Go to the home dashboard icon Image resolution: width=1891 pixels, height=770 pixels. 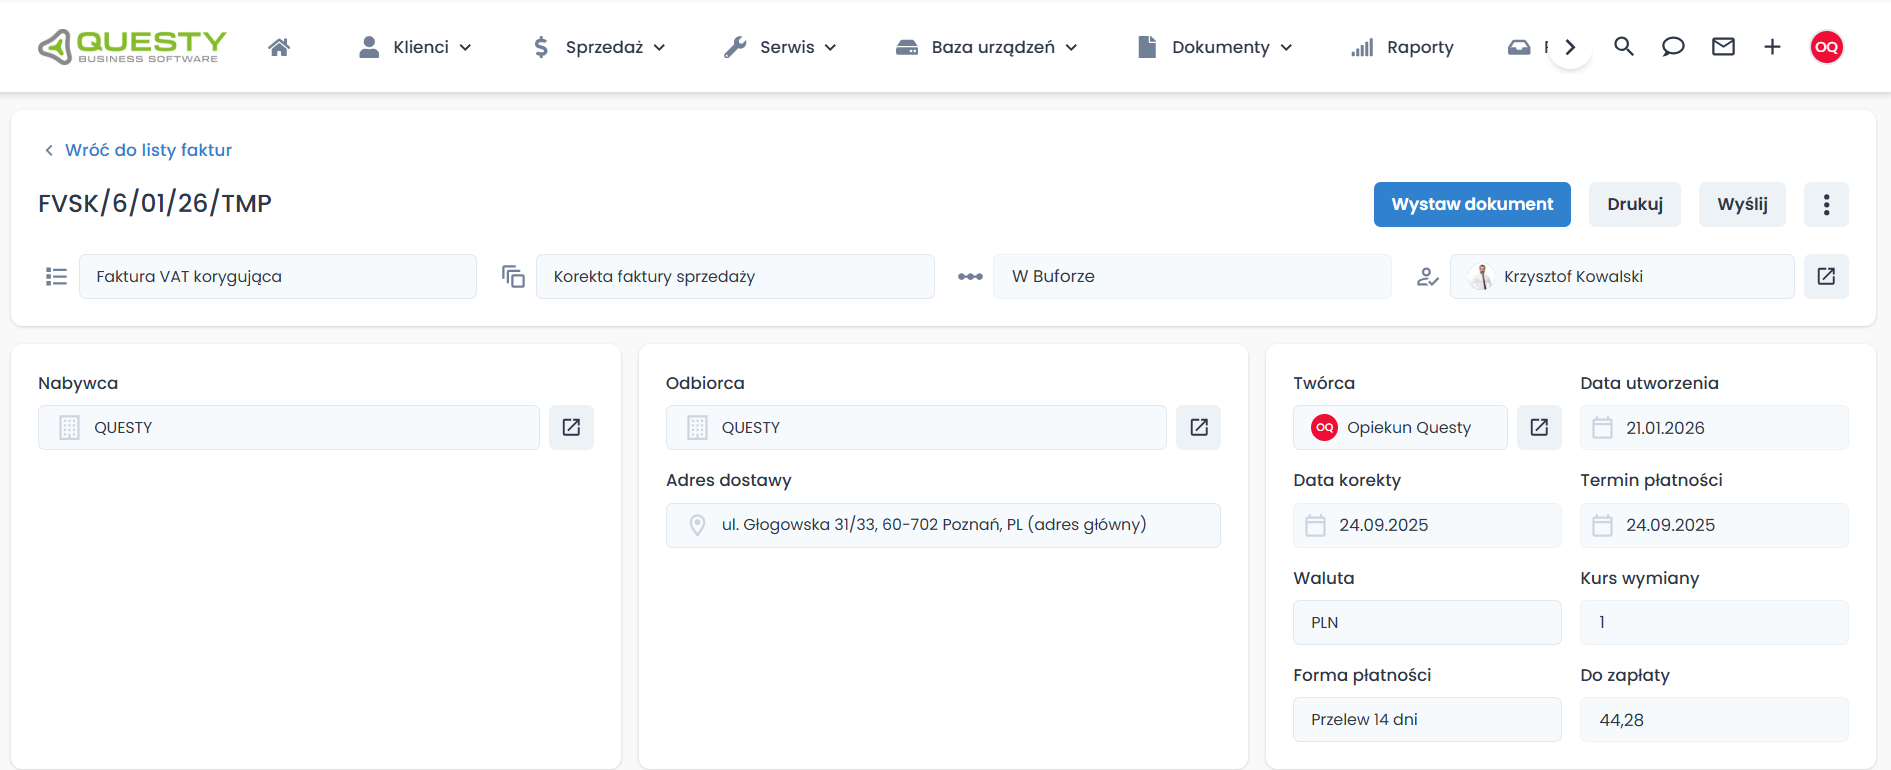(279, 47)
